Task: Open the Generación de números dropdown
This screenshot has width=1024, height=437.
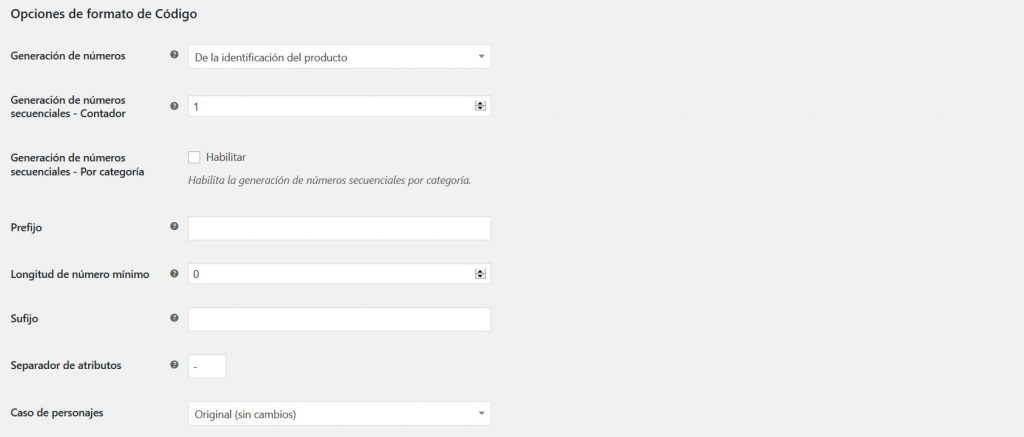Action: [339, 57]
